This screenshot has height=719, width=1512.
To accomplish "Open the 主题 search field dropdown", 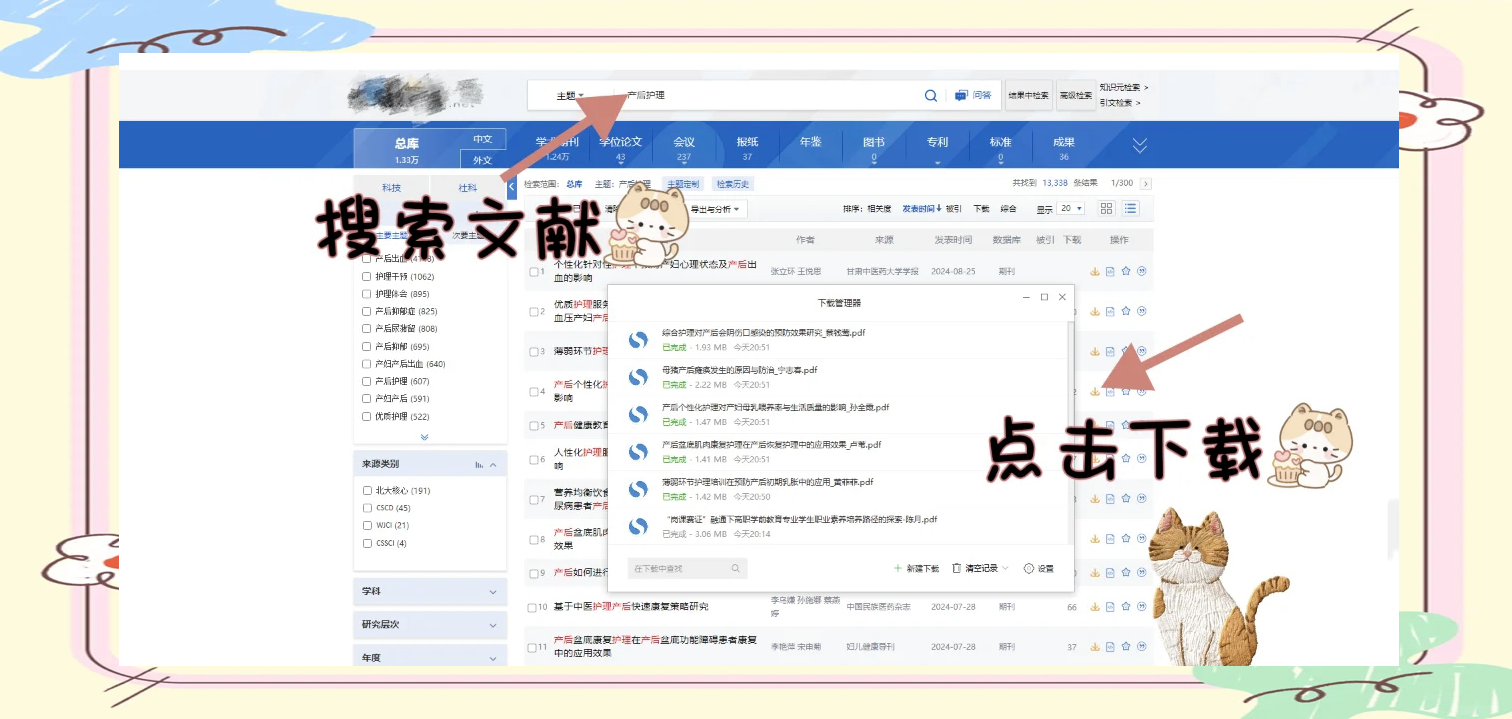I will point(570,96).
